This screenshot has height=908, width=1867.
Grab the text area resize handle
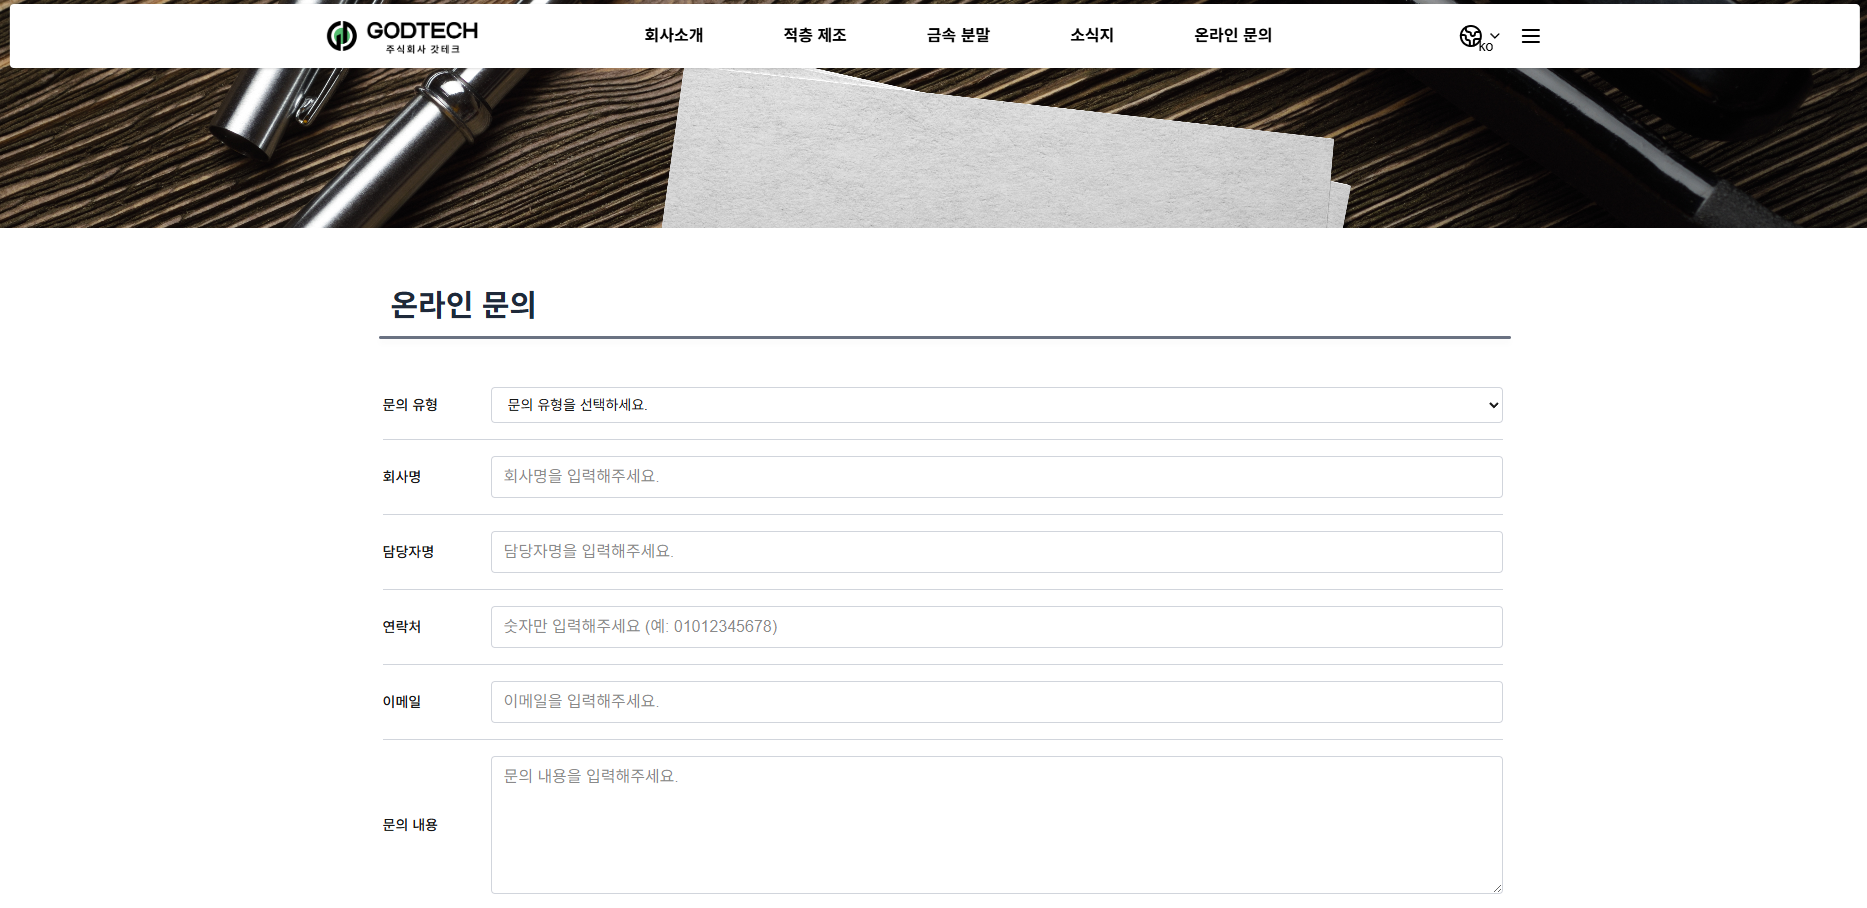click(1496, 887)
